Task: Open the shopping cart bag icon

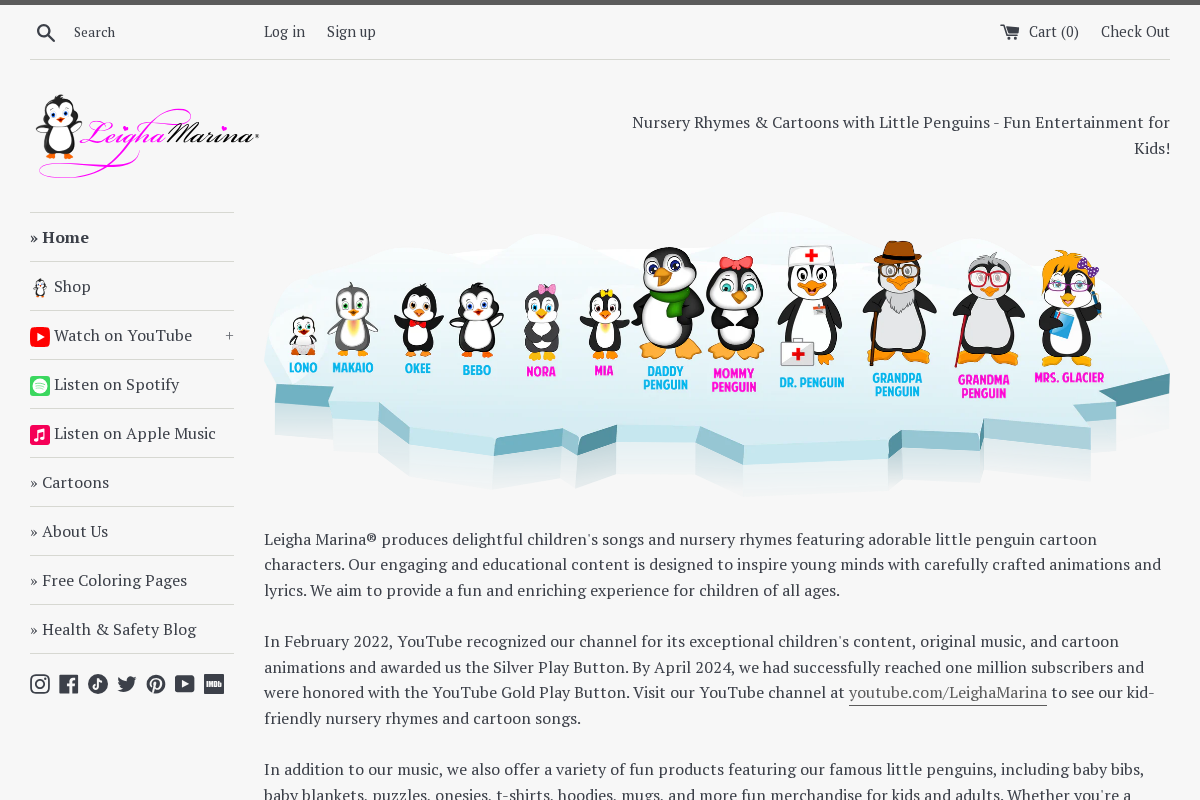Action: [x=1010, y=31]
